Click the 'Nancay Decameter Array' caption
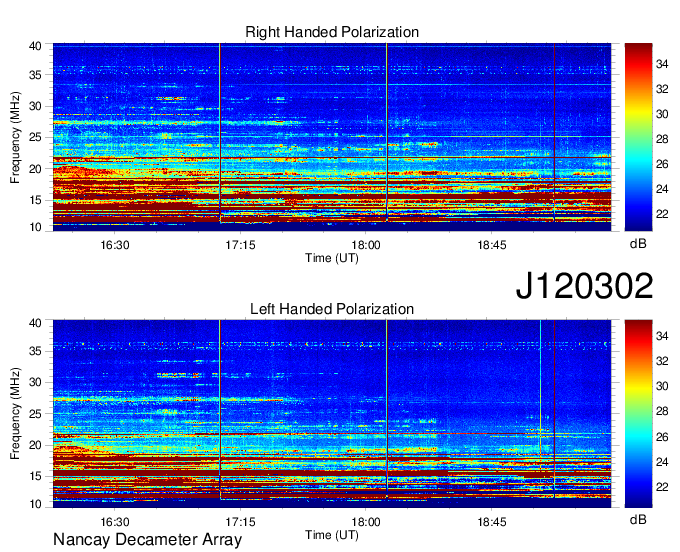Viewport: 680px width, 552px height. point(147,540)
